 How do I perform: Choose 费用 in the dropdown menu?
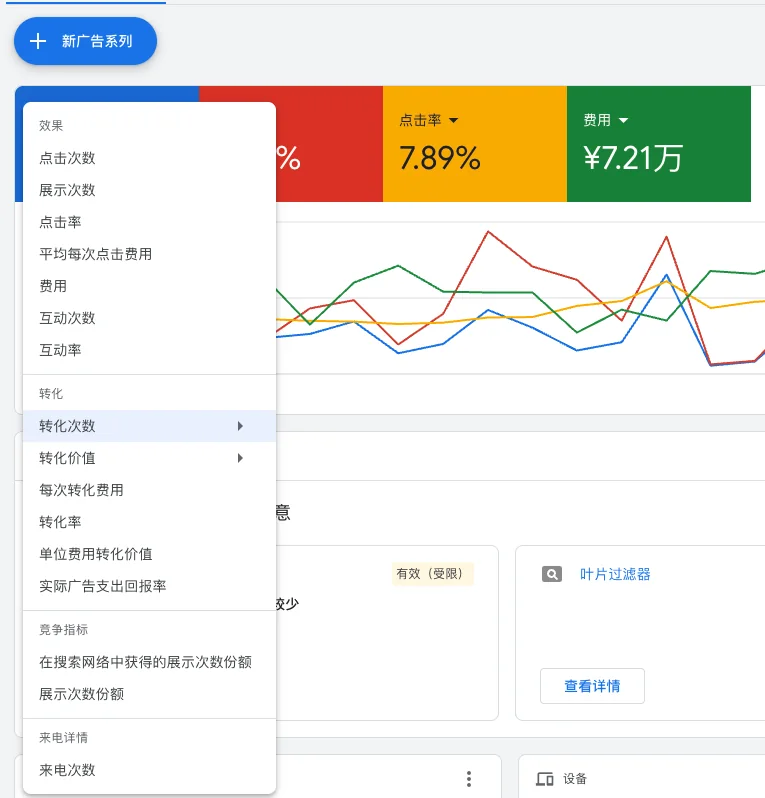click(x=149, y=286)
